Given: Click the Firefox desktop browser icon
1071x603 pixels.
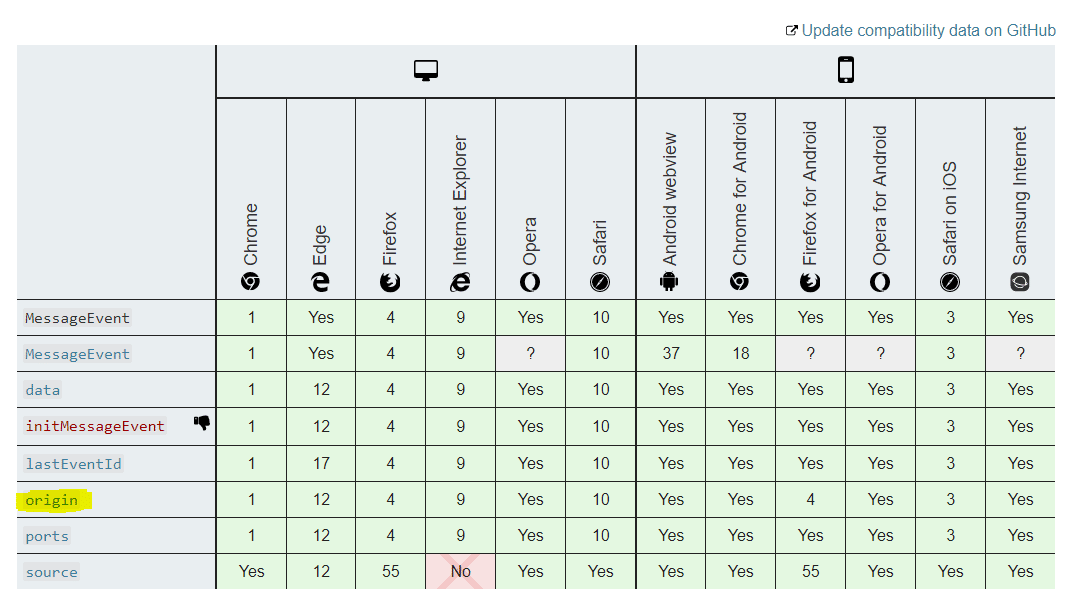Looking at the screenshot, I should tap(390, 282).
